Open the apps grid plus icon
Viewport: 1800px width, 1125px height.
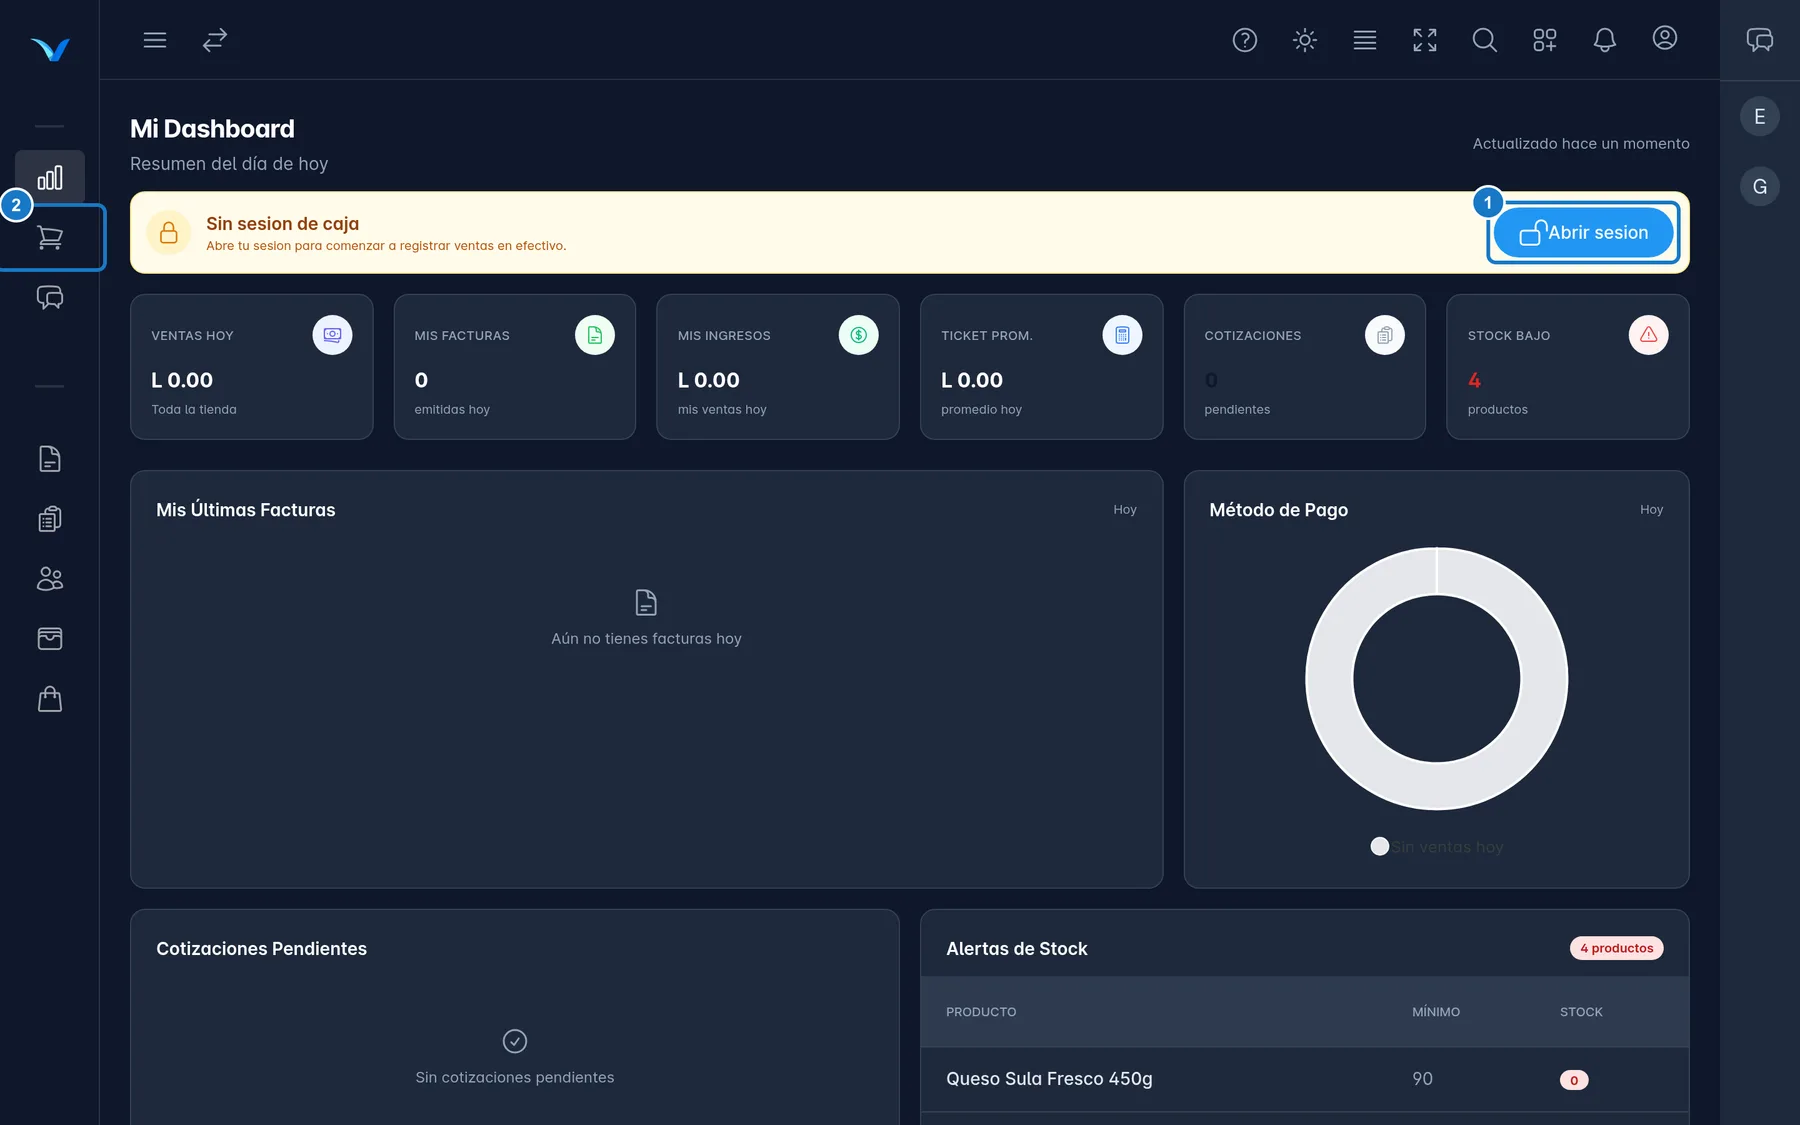coord(1545,40)
